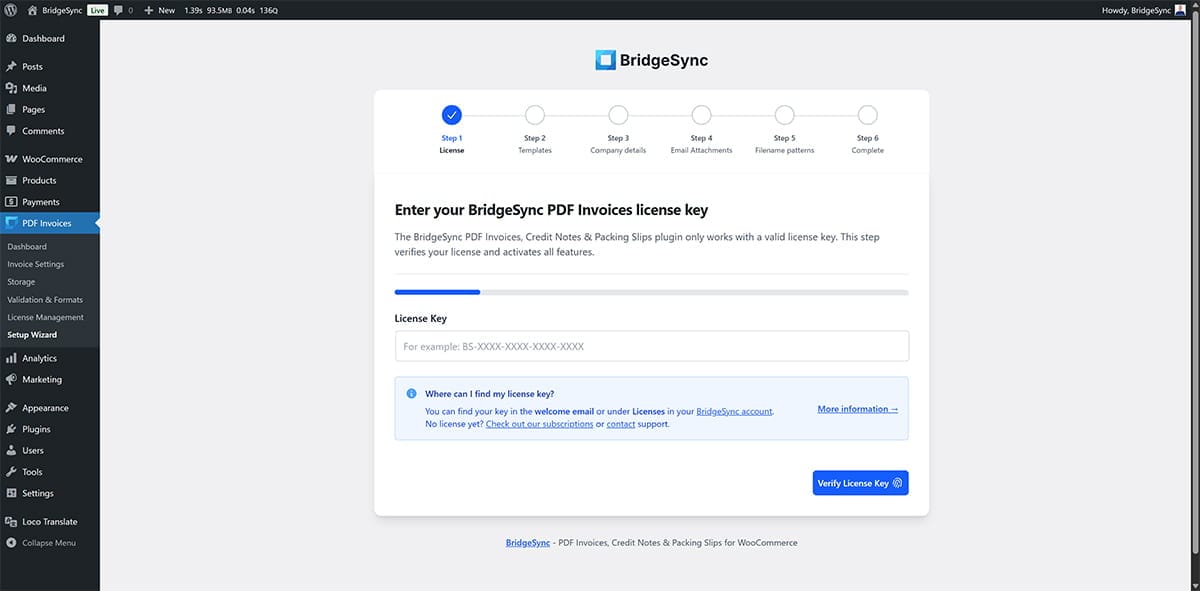Click the WooCommerce sidebar icon
This screenshot has width=1200, height=591.
point(11,159)
